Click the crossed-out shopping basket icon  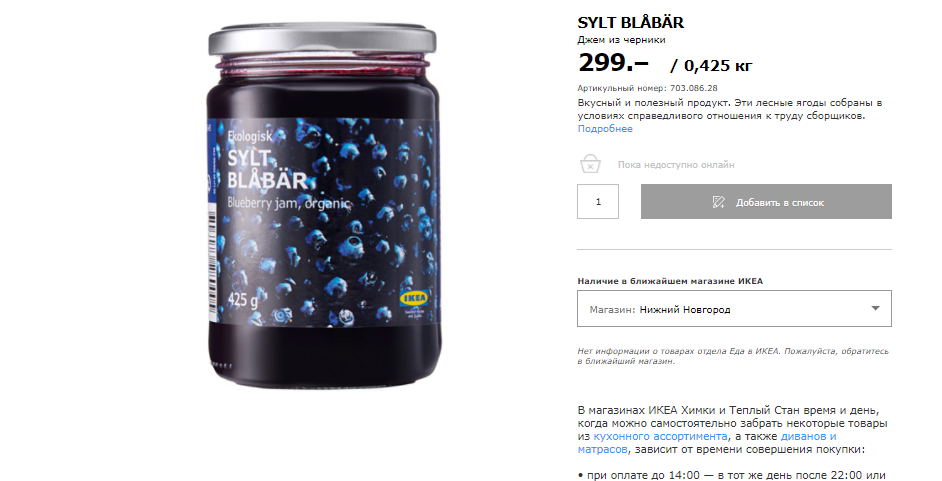(x=590, y=163)
